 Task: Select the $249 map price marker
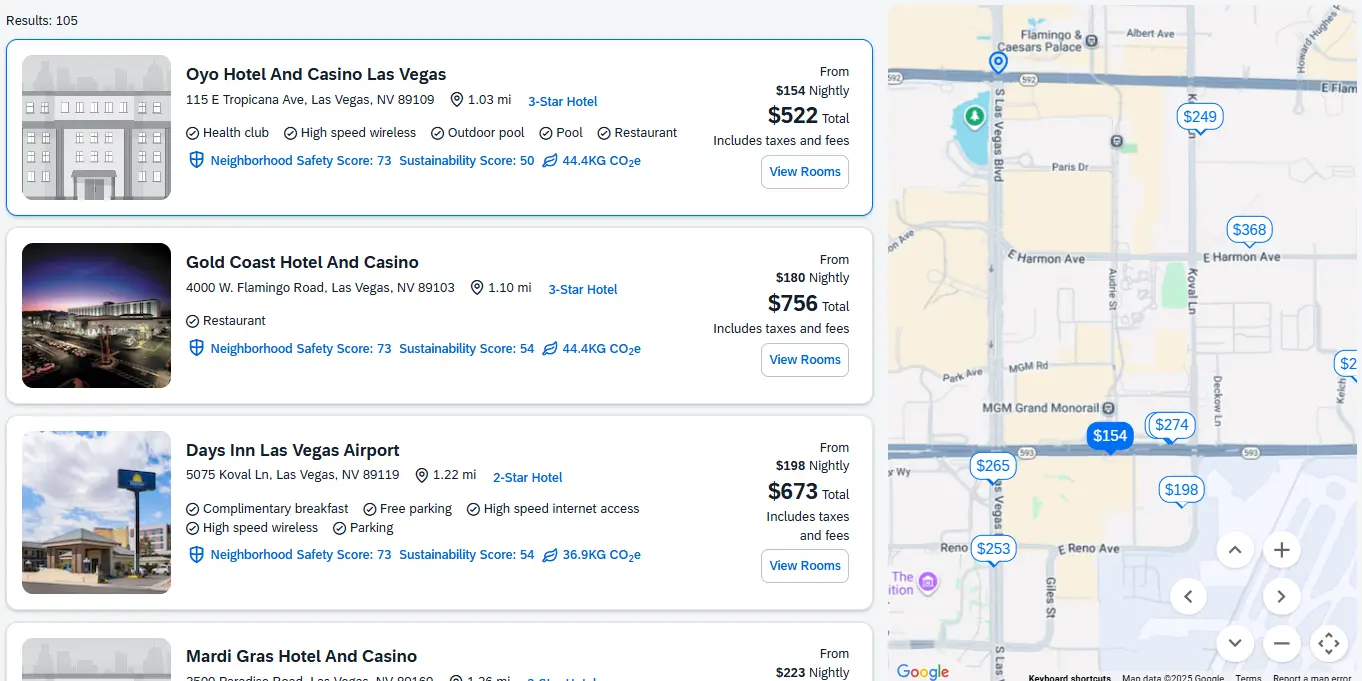1200,117
